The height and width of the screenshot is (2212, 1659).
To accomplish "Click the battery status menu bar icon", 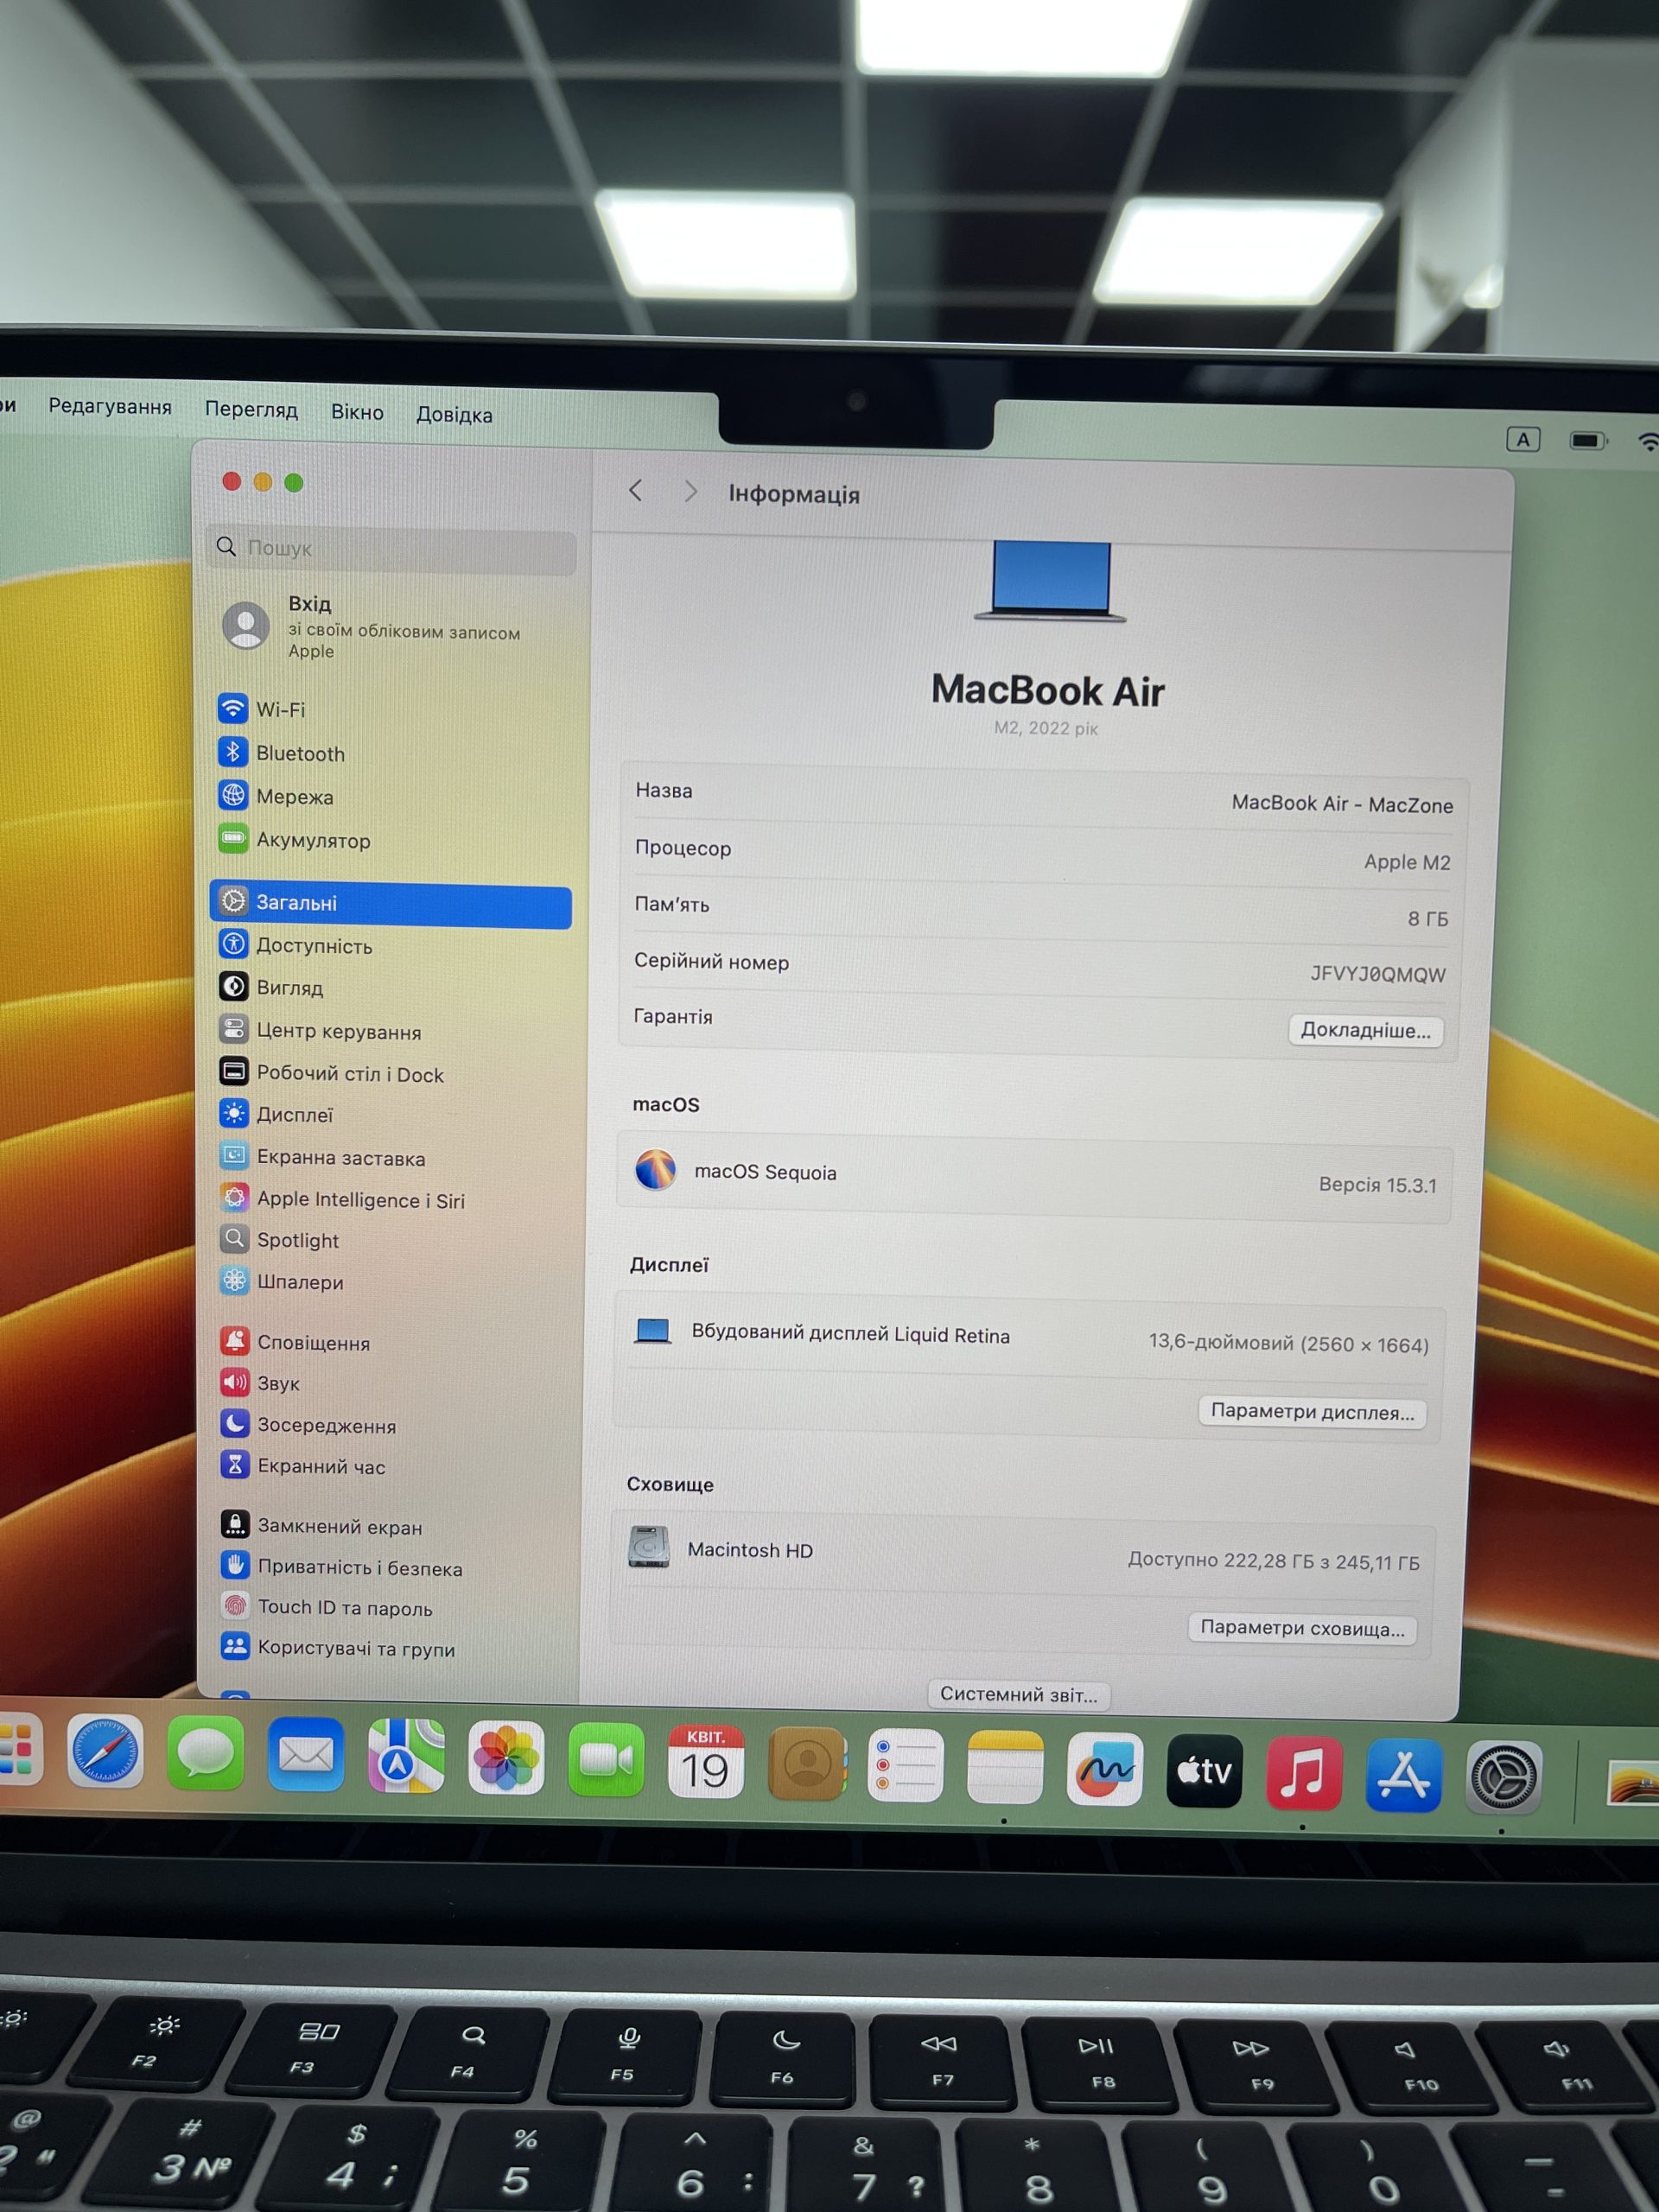I will pos(1588,440).
